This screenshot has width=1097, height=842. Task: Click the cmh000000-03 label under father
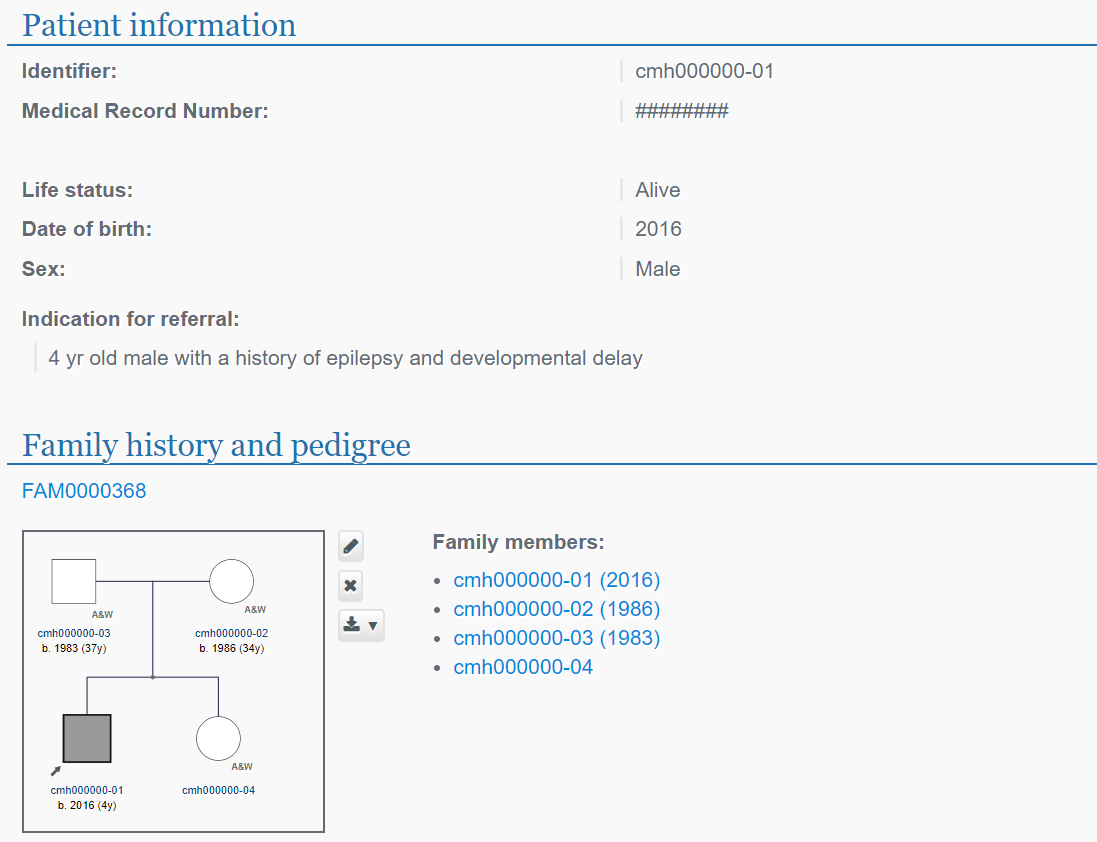tap(74, 633)
